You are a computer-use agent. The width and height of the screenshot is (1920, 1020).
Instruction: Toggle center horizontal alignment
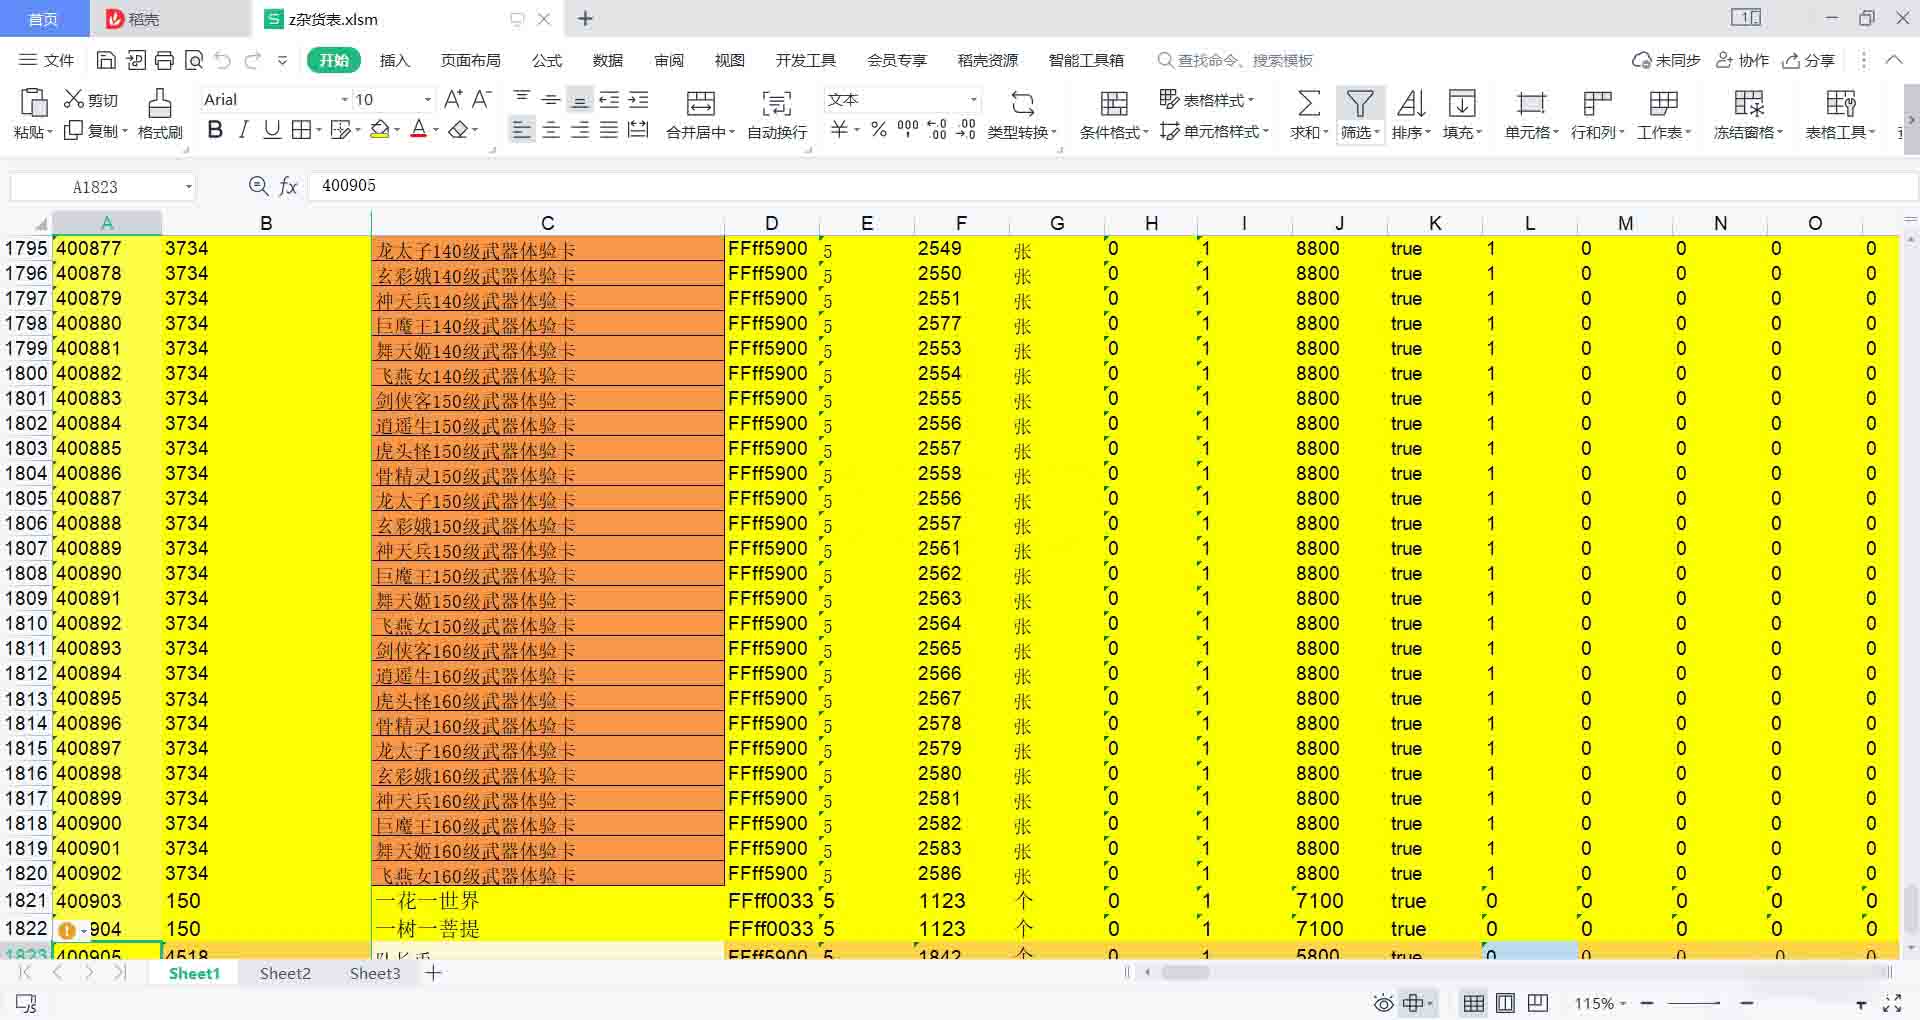click(551, 130)
